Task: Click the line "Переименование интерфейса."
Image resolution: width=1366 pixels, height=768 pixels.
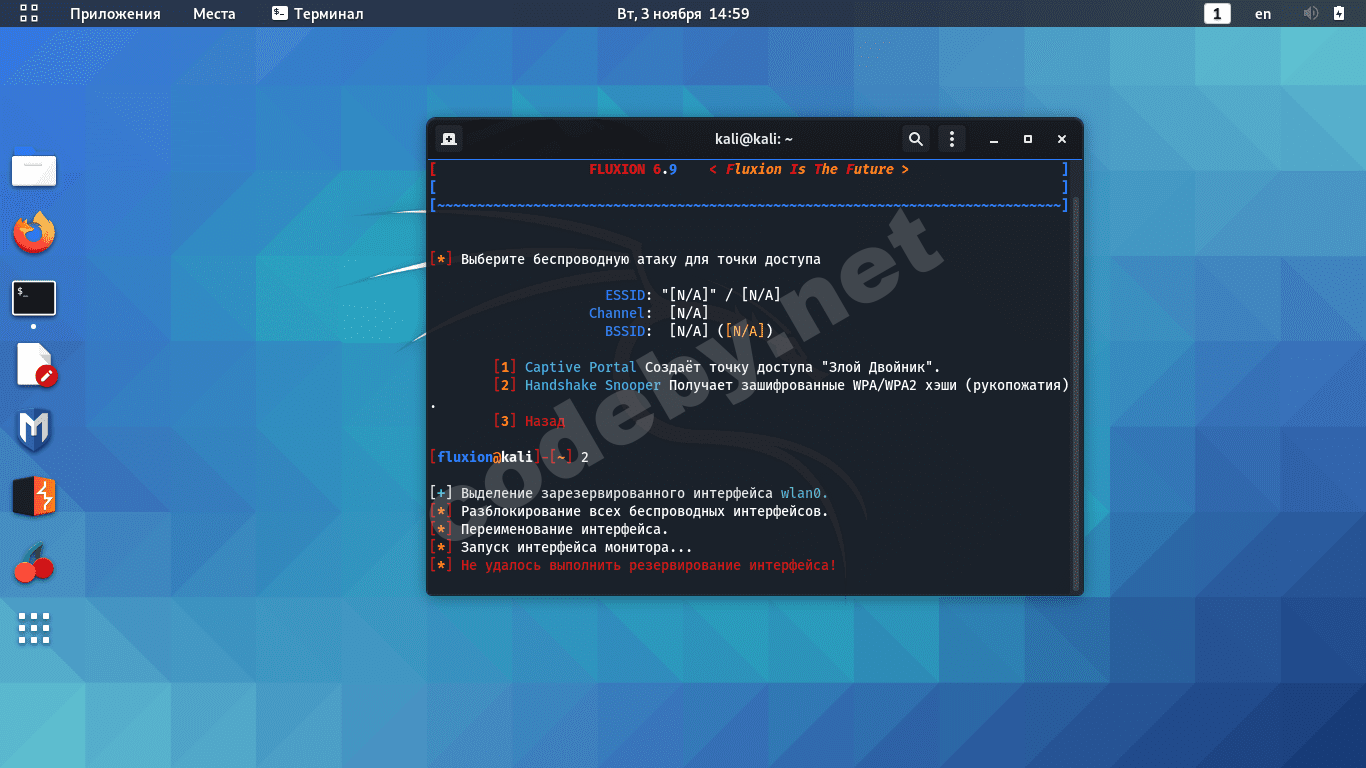Action: point(564,529)
